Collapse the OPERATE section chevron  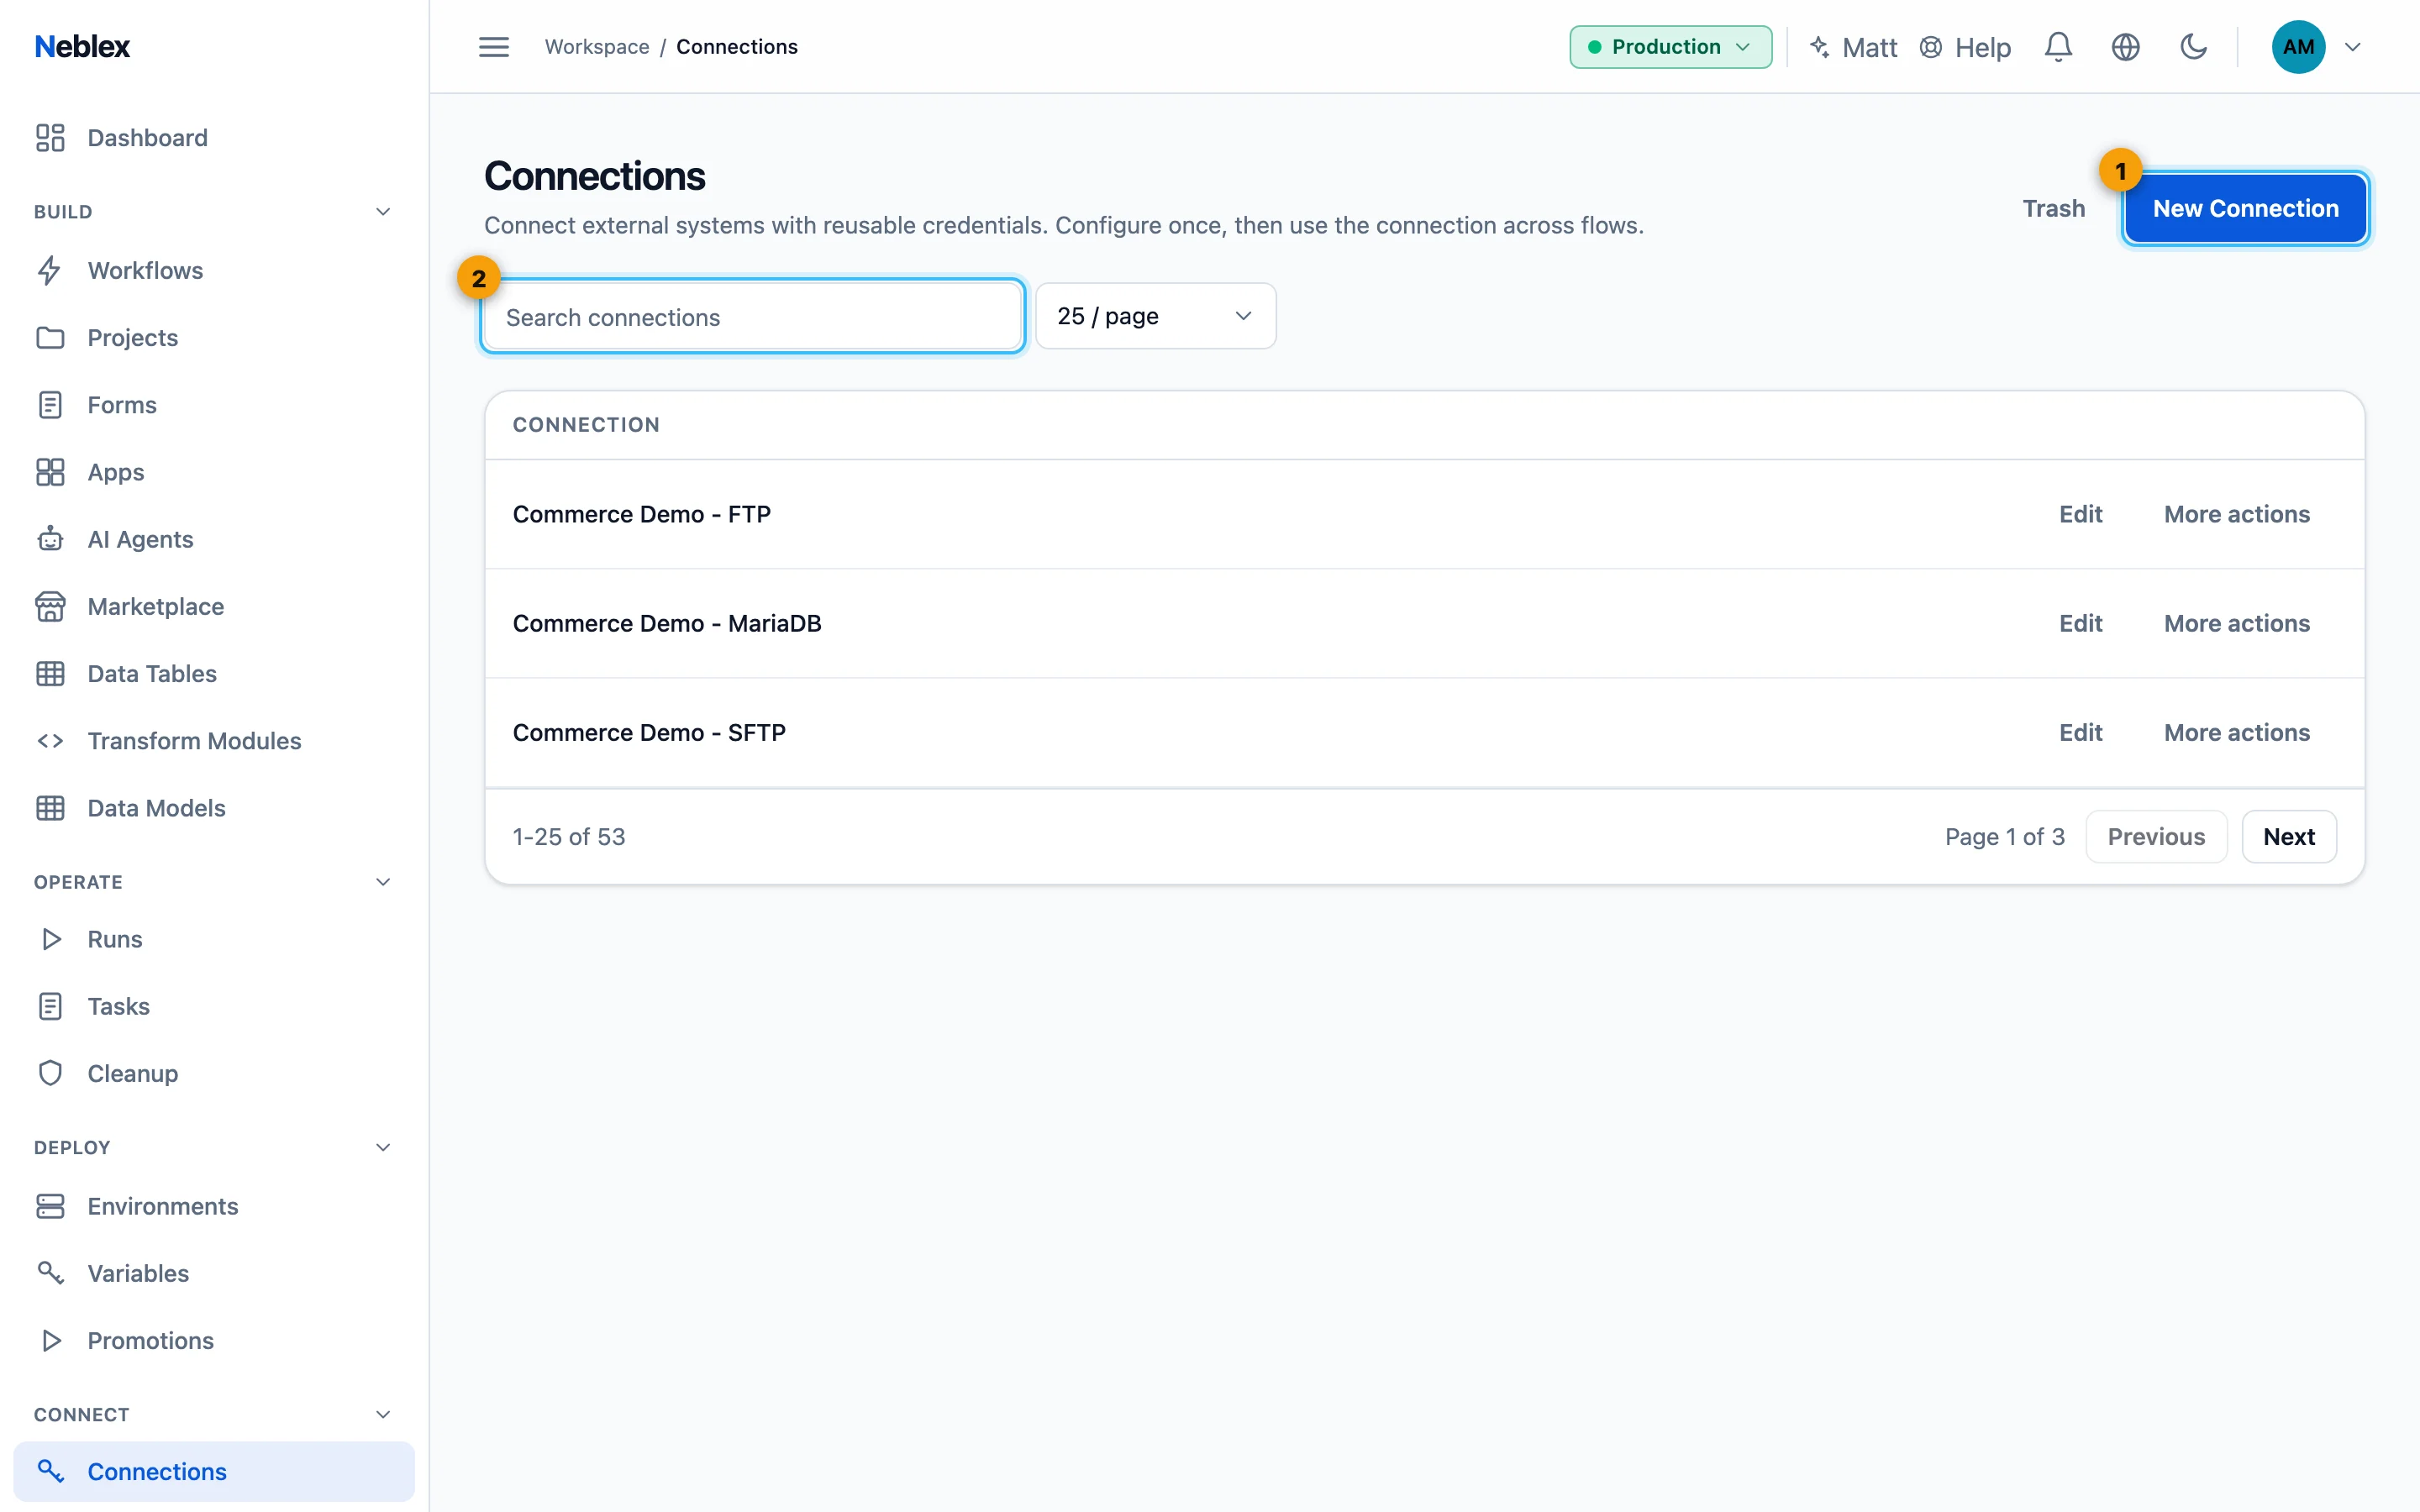tap(382, 882)
